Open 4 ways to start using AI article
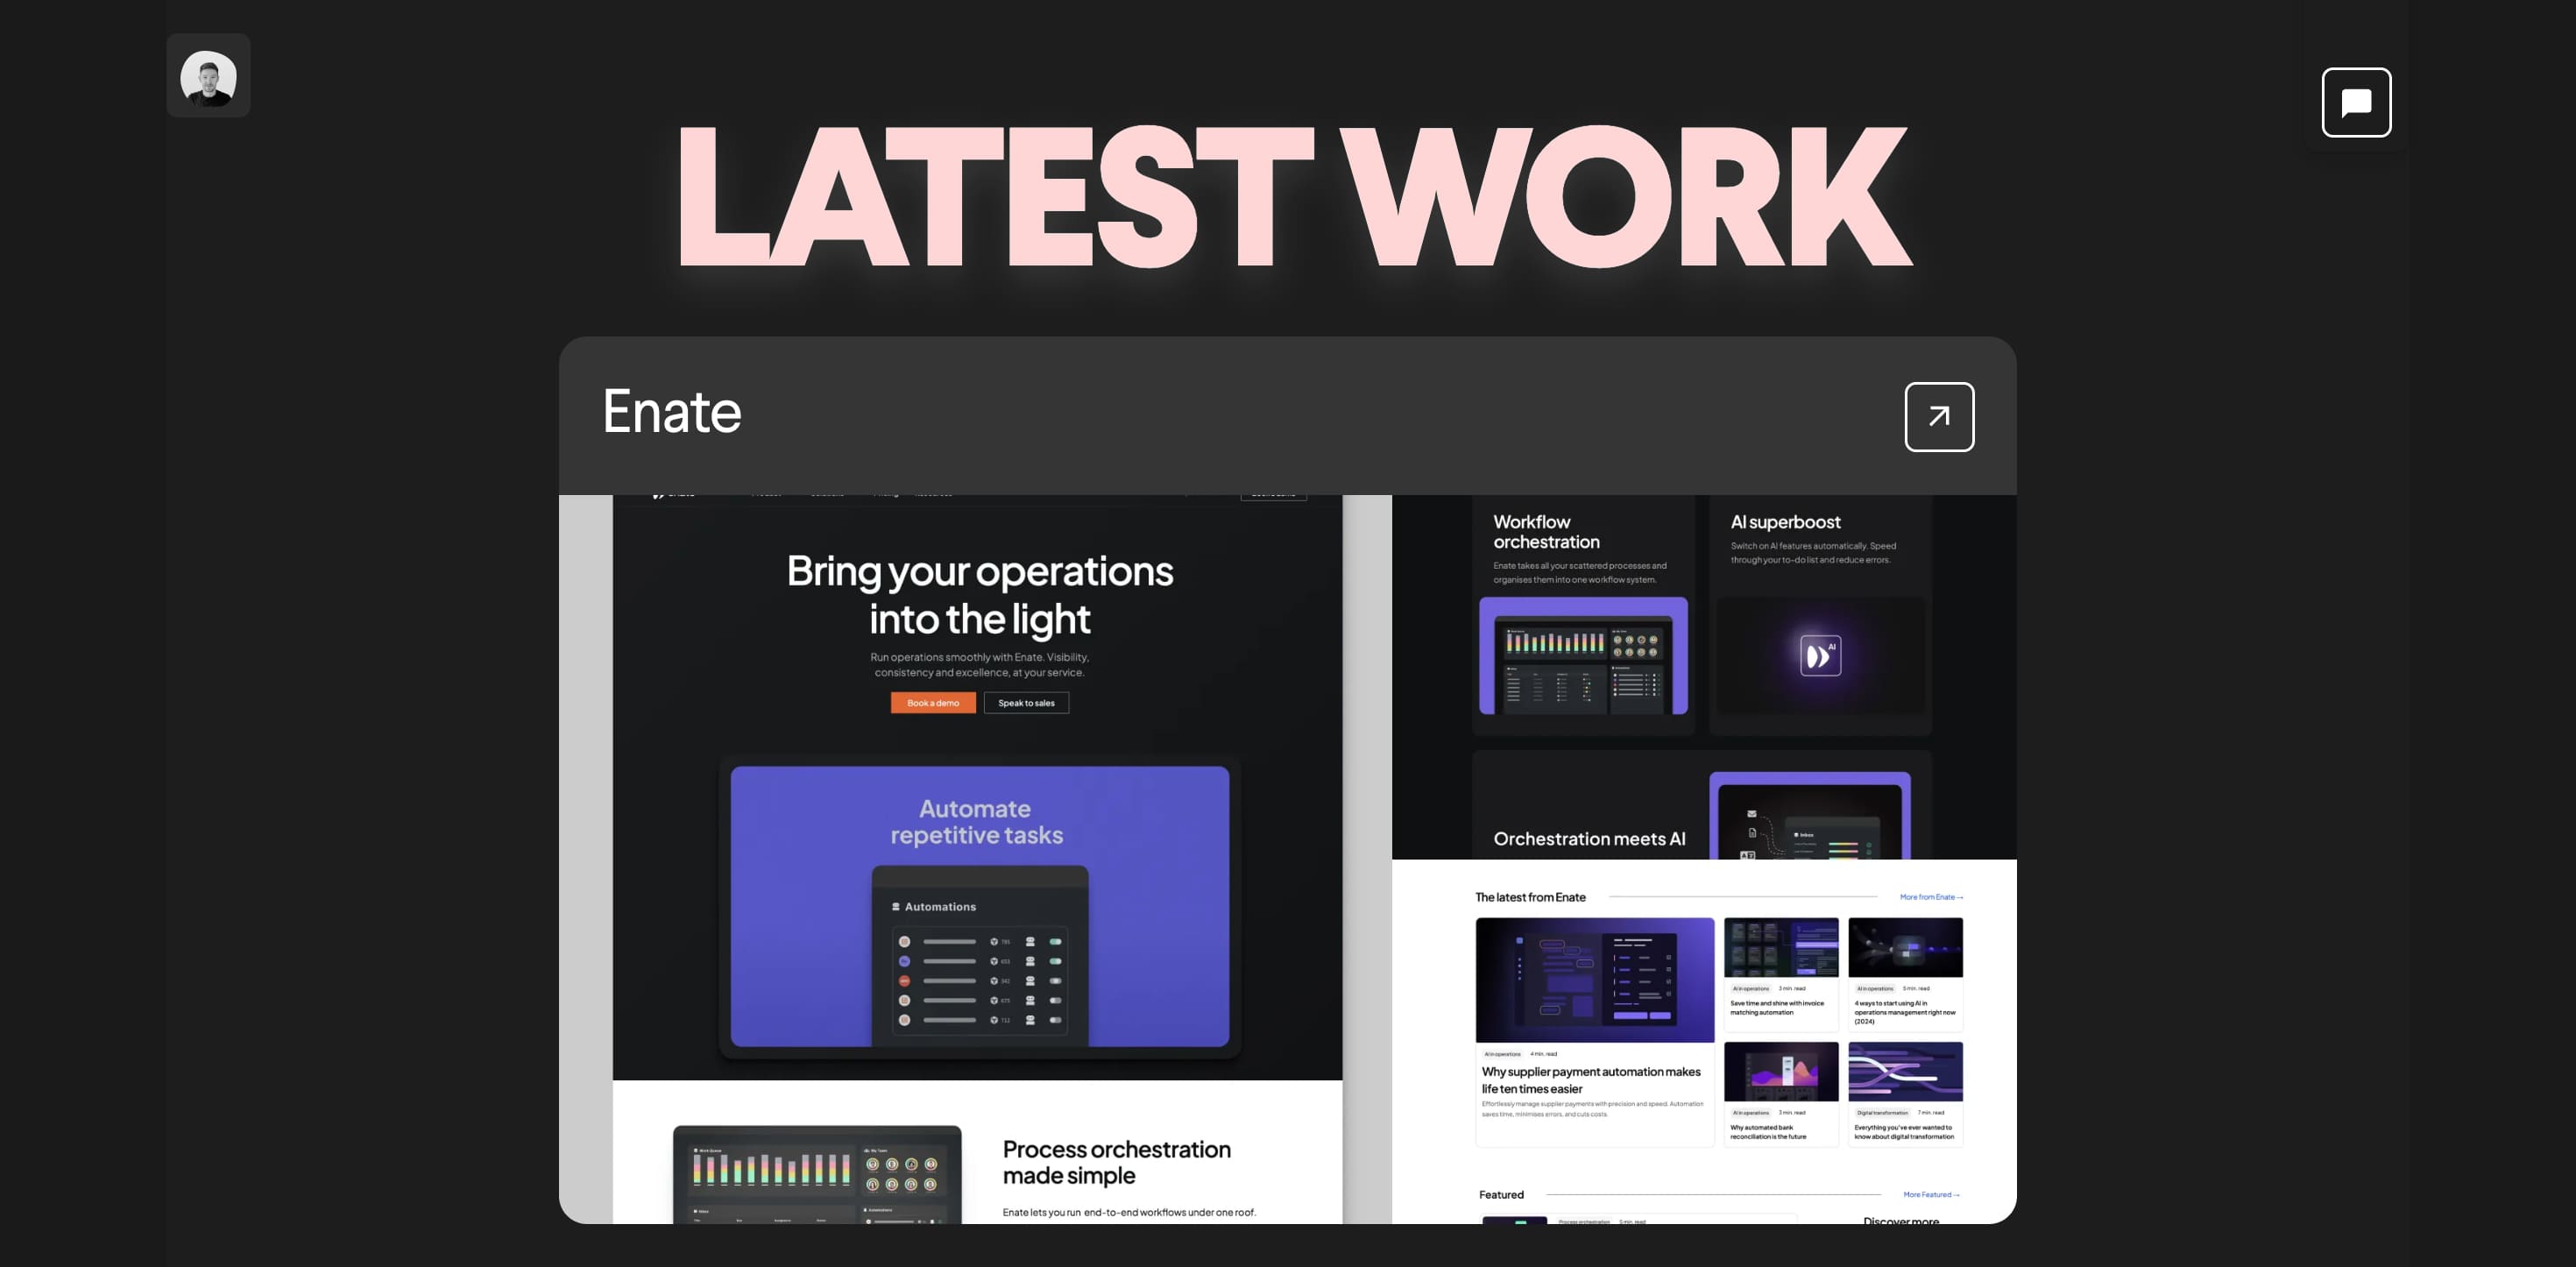Viewport: 2576px width, 1267px height. pos(1904,1012)
